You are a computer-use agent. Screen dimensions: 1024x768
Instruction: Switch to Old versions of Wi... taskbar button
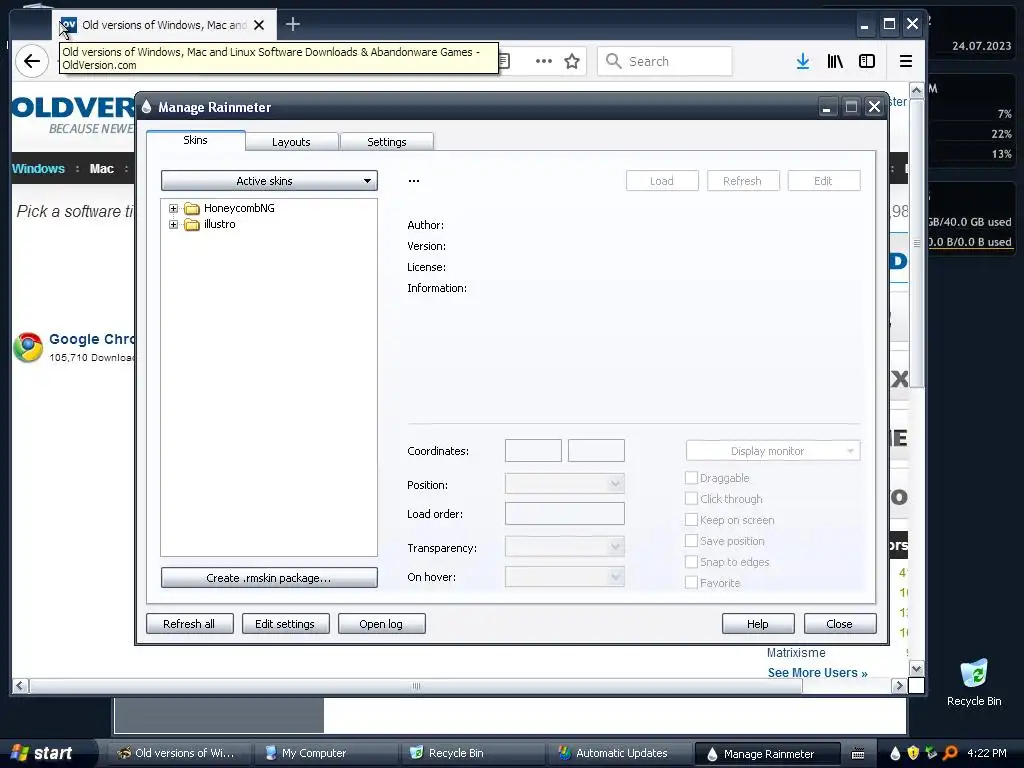coord(178,753)
